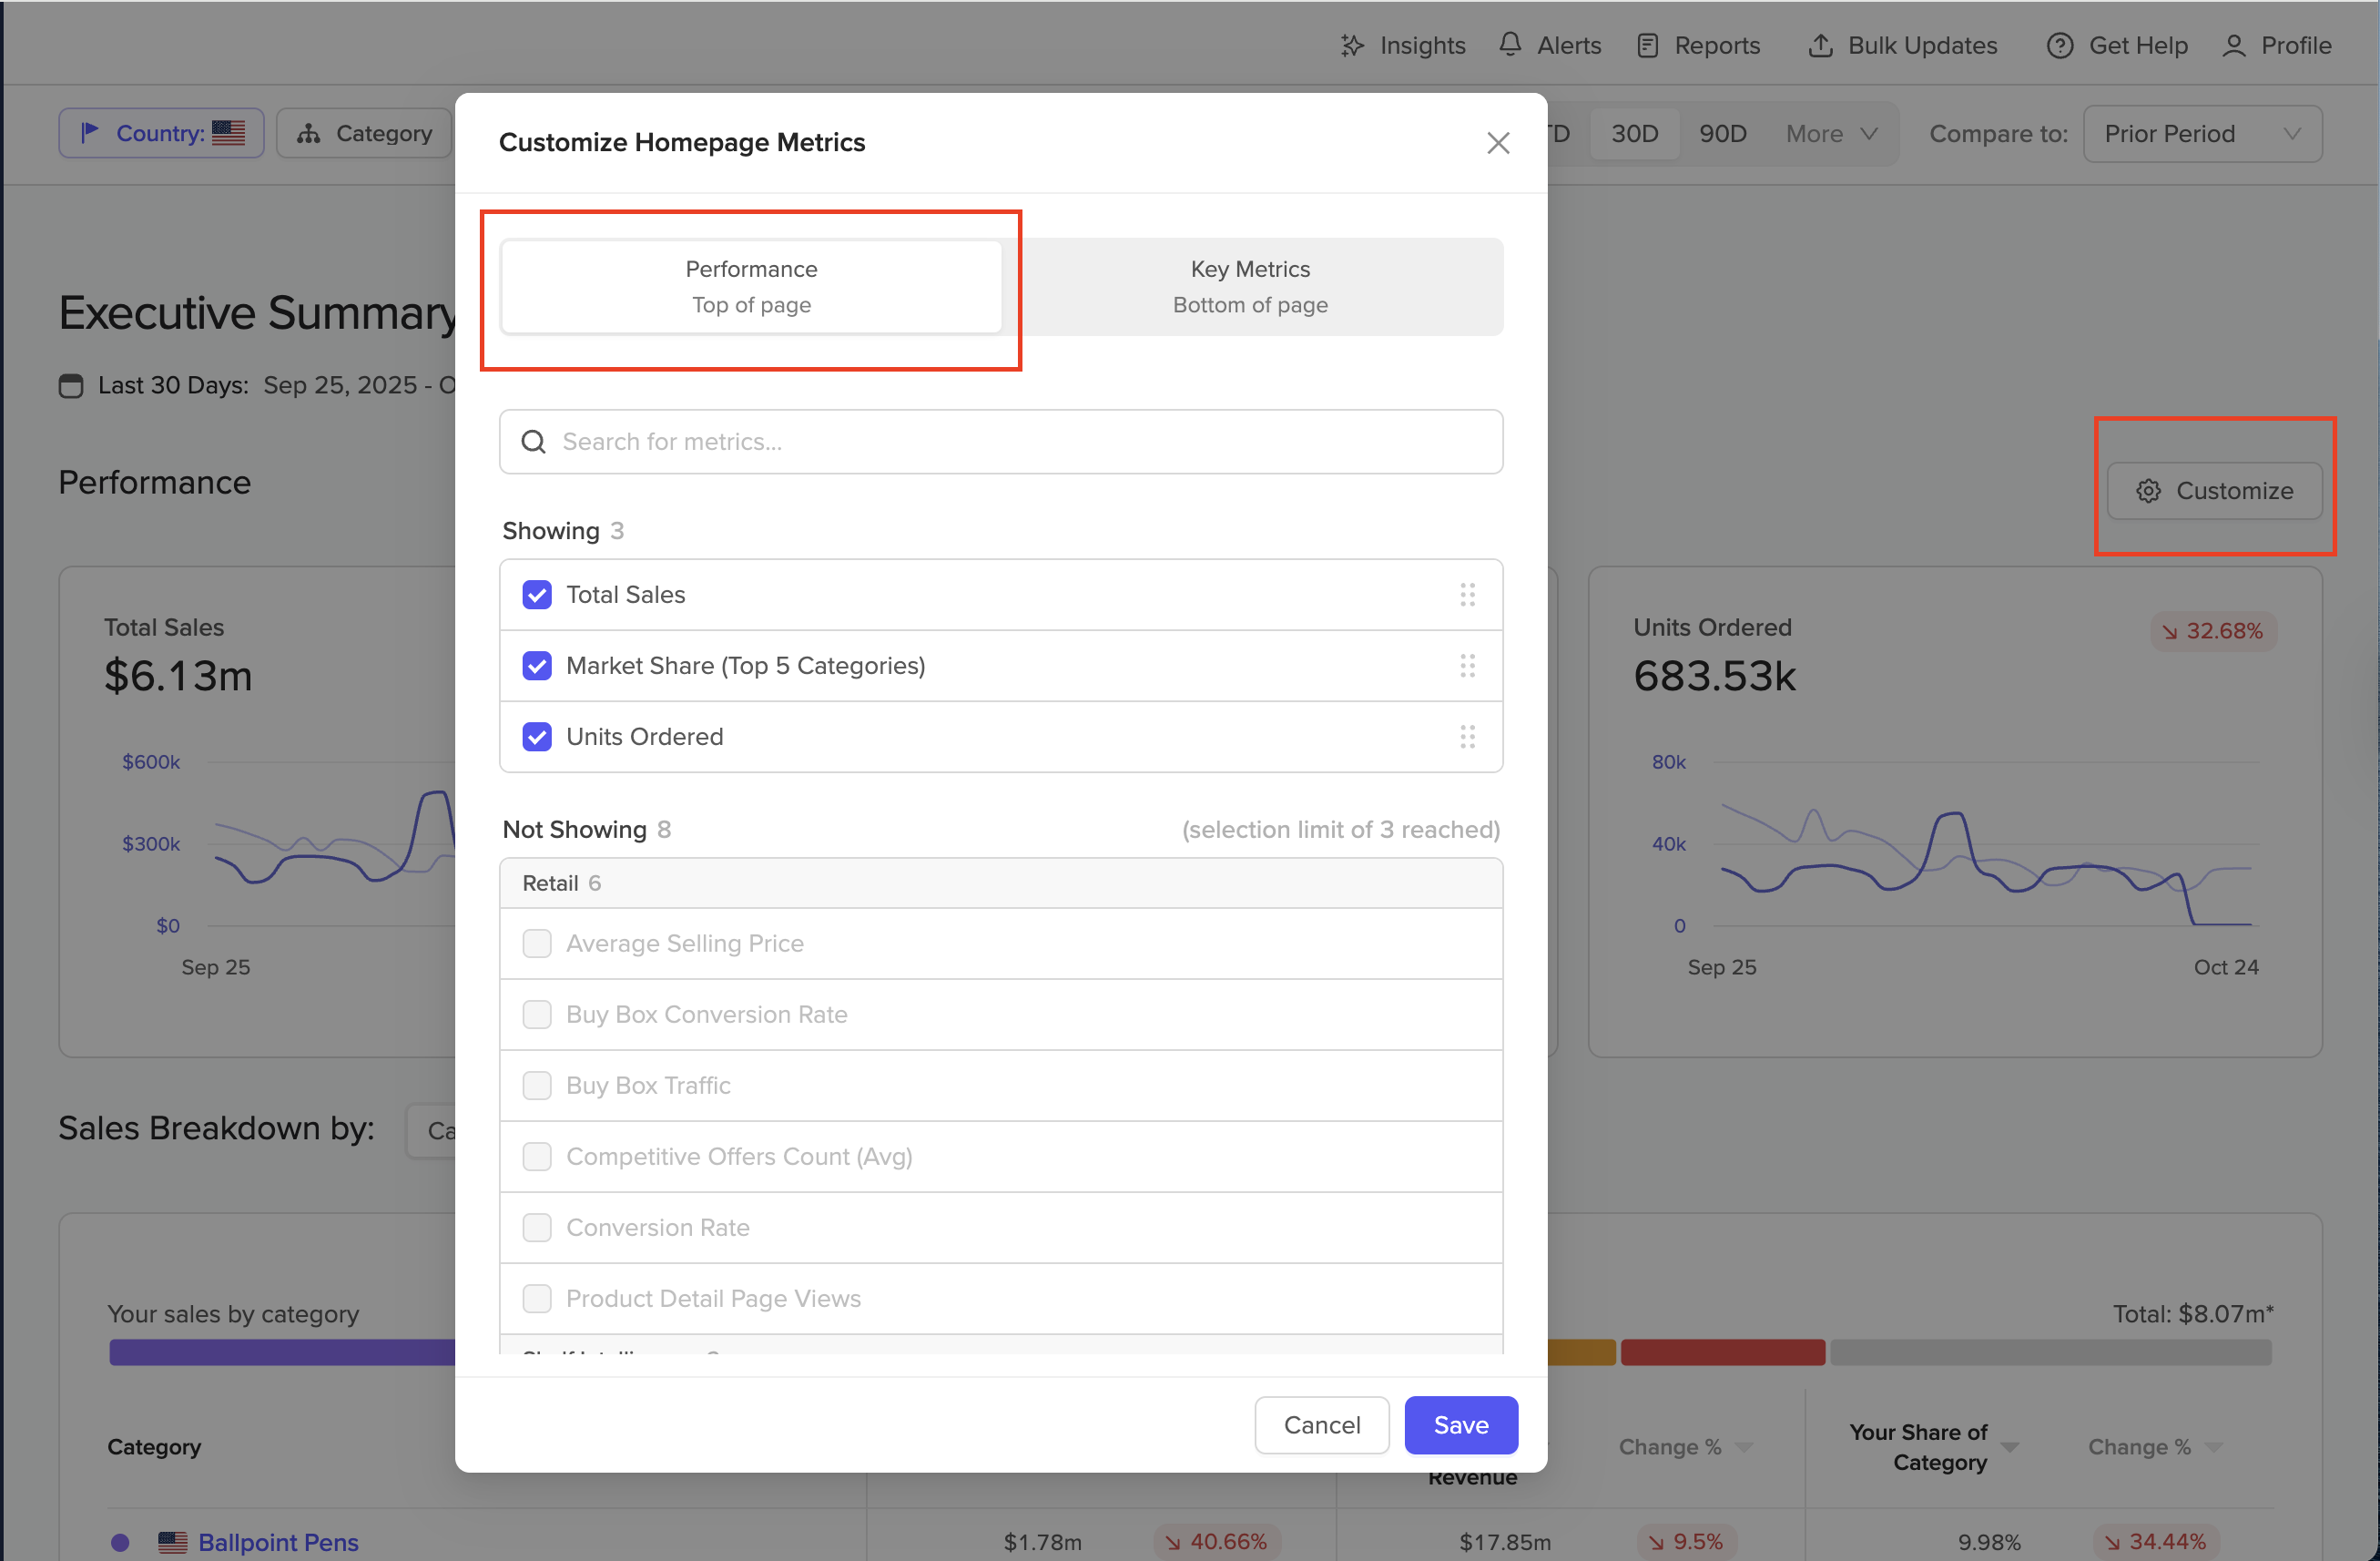The width and height of the screenshot is (2380, 1561).
Task: Check Buy Box Conversion Rate checkbox
Action: [537, 1014]
